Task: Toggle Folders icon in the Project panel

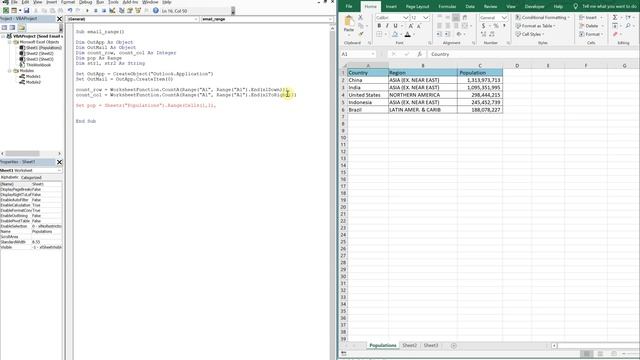Action: pos(22,27)
